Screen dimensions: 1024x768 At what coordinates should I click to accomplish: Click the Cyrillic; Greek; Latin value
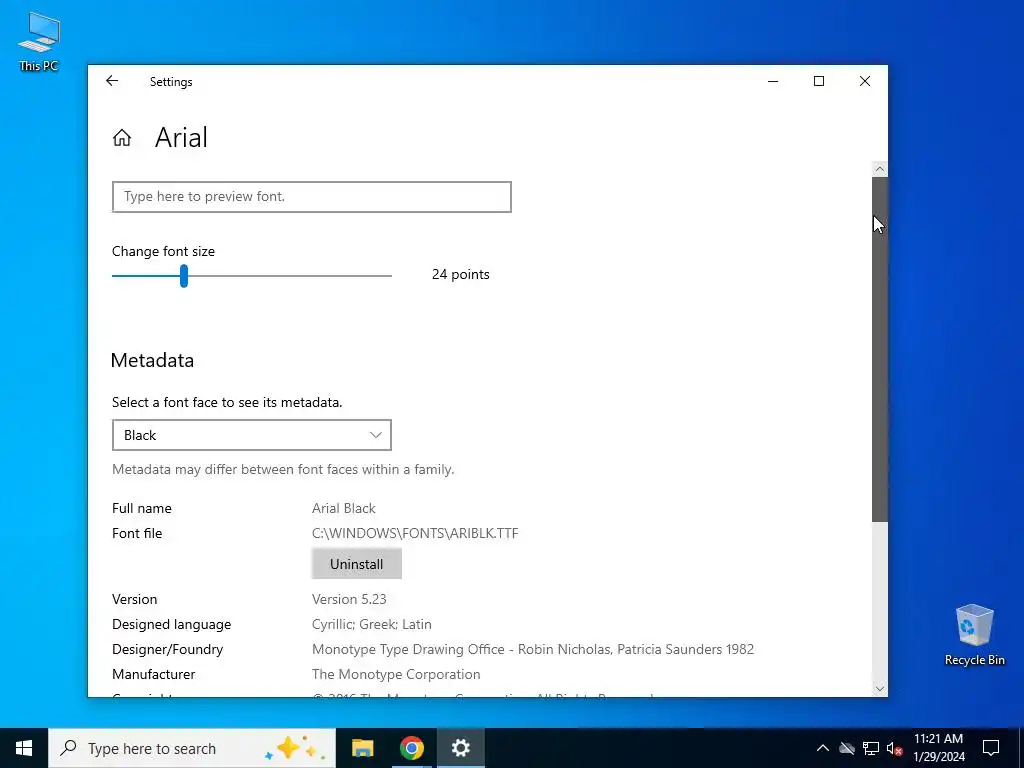pyautogui.click(x=372, y=624)
